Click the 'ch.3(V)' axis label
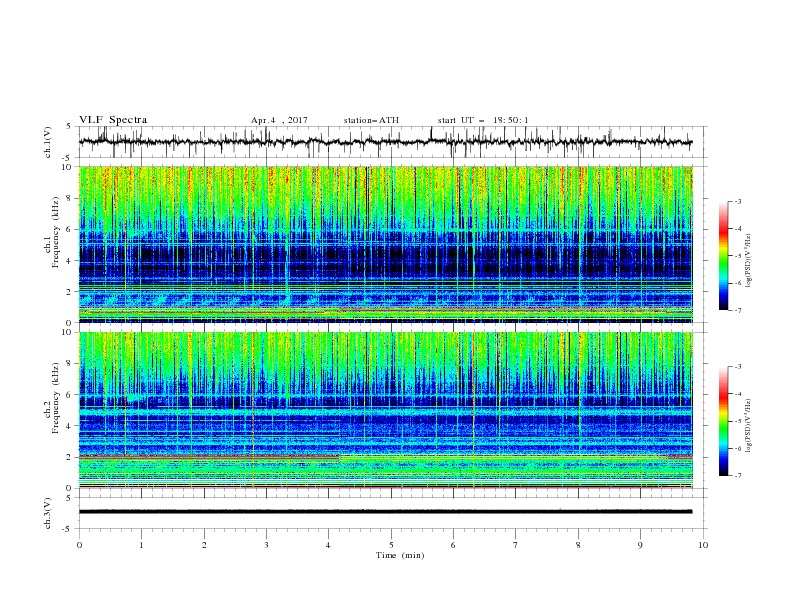Screen dimensions: 792x612 point(47,513)
